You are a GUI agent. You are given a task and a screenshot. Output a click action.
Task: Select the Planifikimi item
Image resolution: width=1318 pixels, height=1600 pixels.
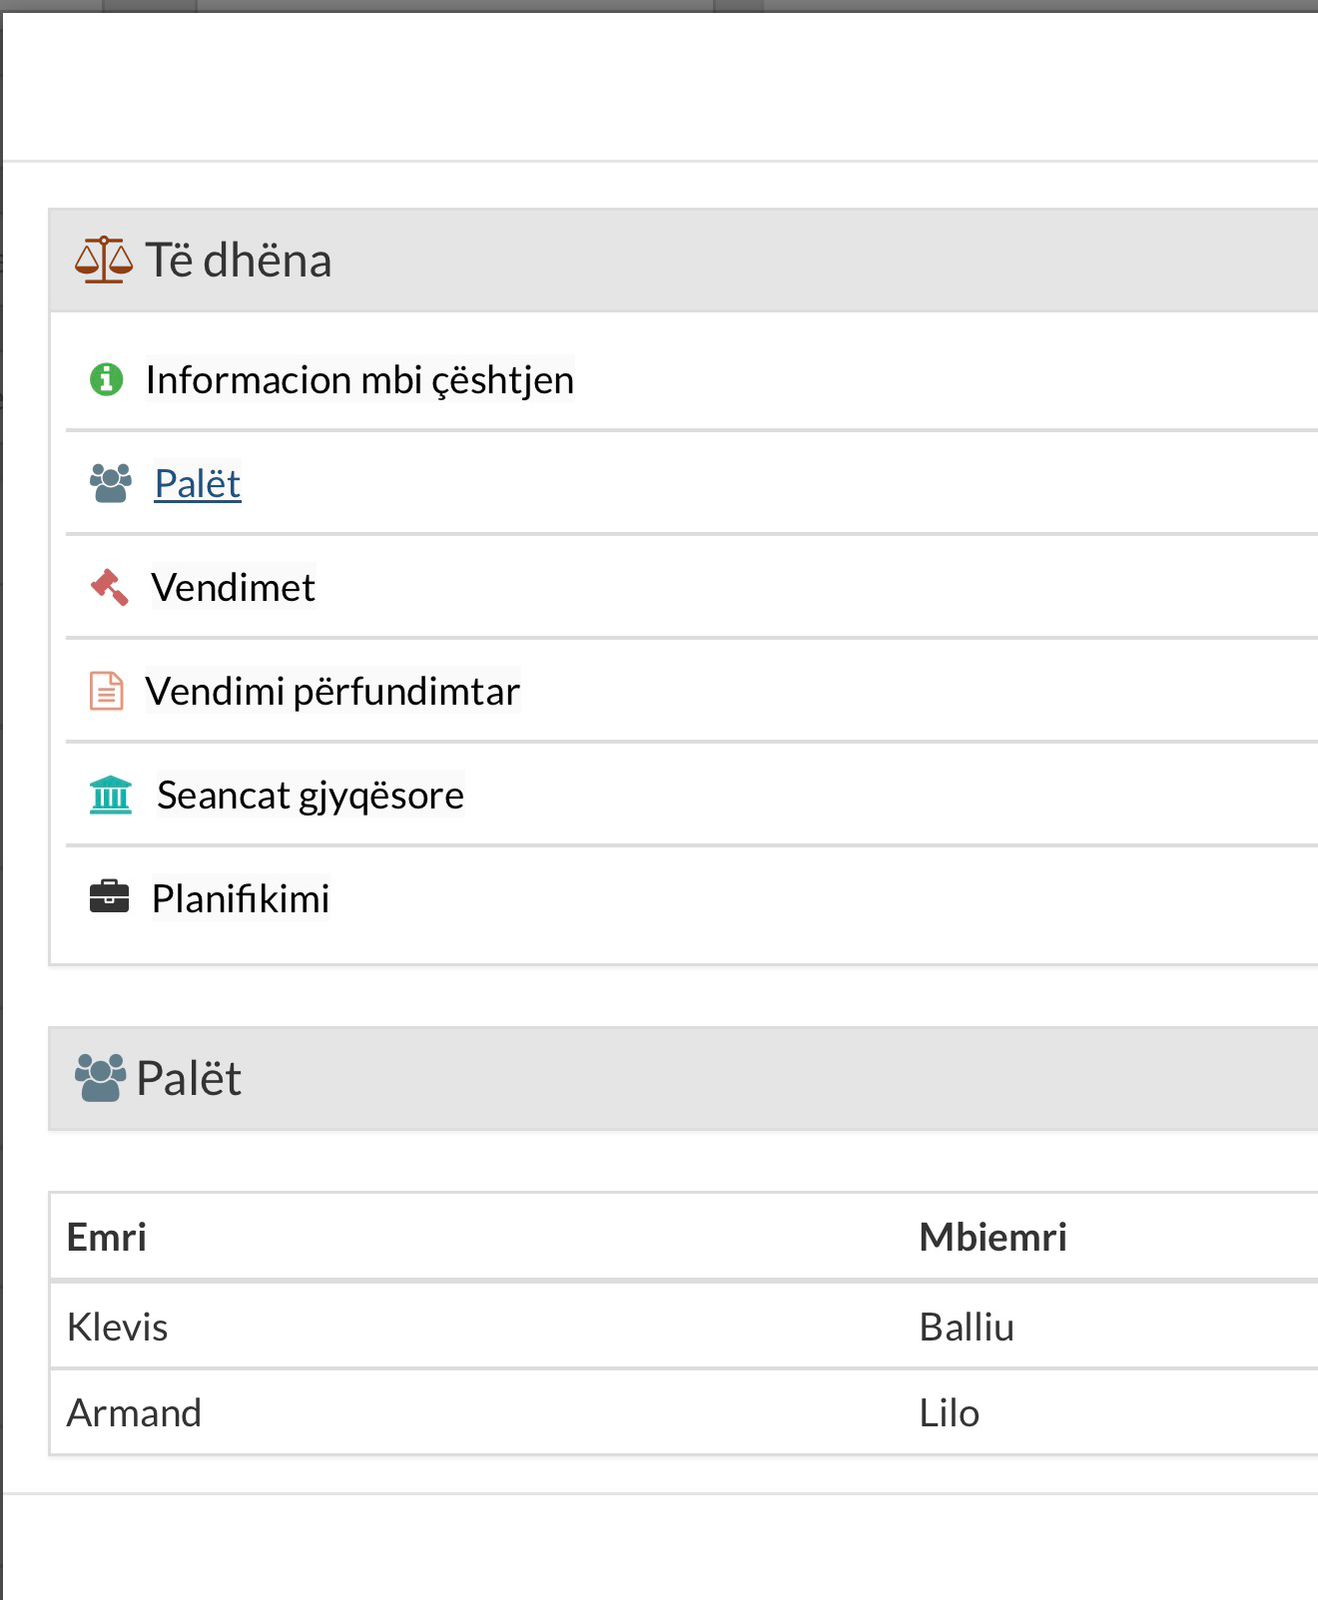click(240, 898)
